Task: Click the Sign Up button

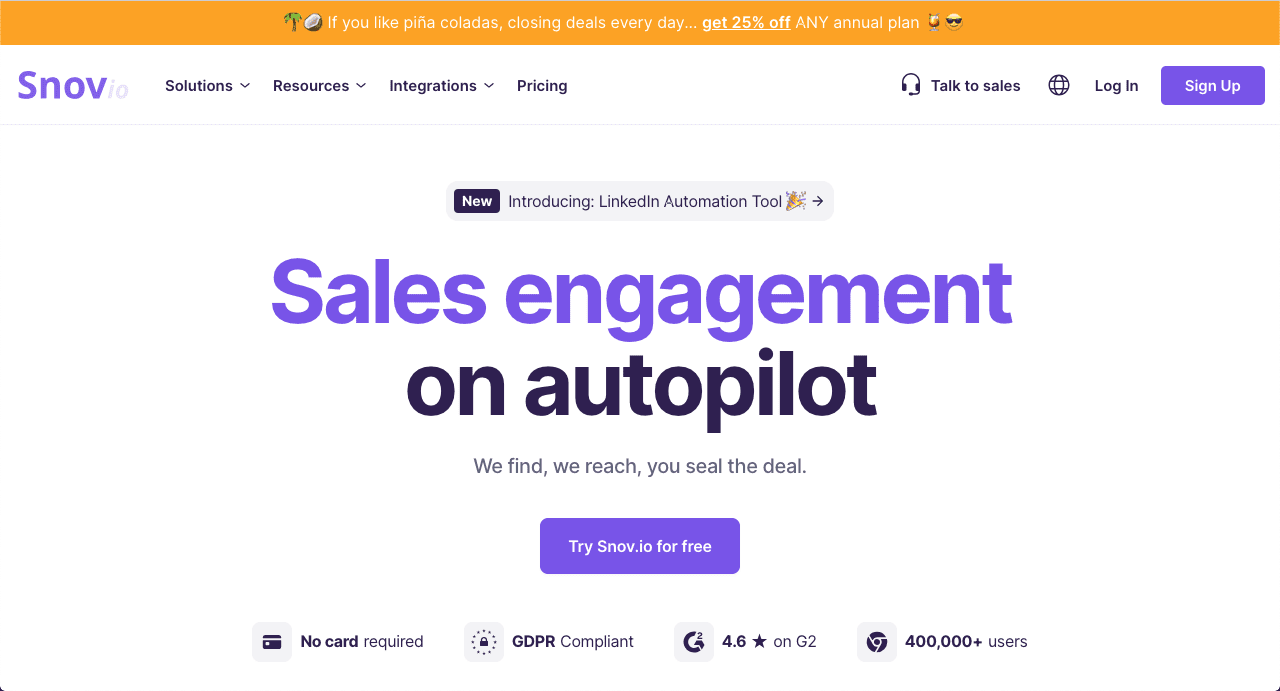Action: pyautogui.click(x=1213, y=86)
